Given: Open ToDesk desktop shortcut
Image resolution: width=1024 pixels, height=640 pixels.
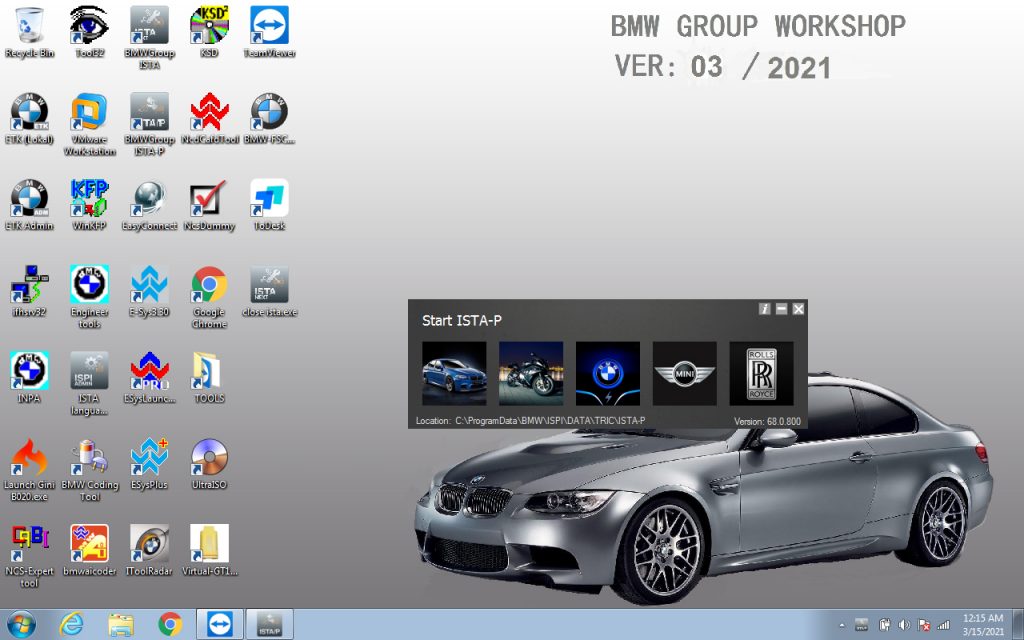Looking at the screenshot, I should point(269,205).
